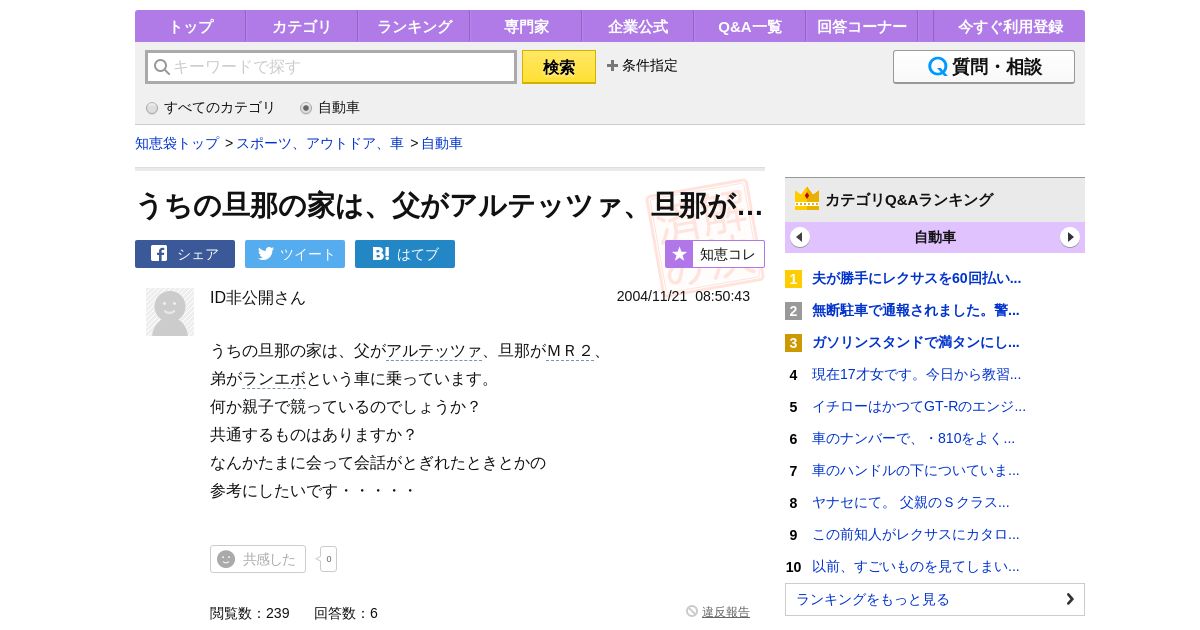Click the 共感した count bubble showing 0
1200x630 pixels.
tap(328, 559)
